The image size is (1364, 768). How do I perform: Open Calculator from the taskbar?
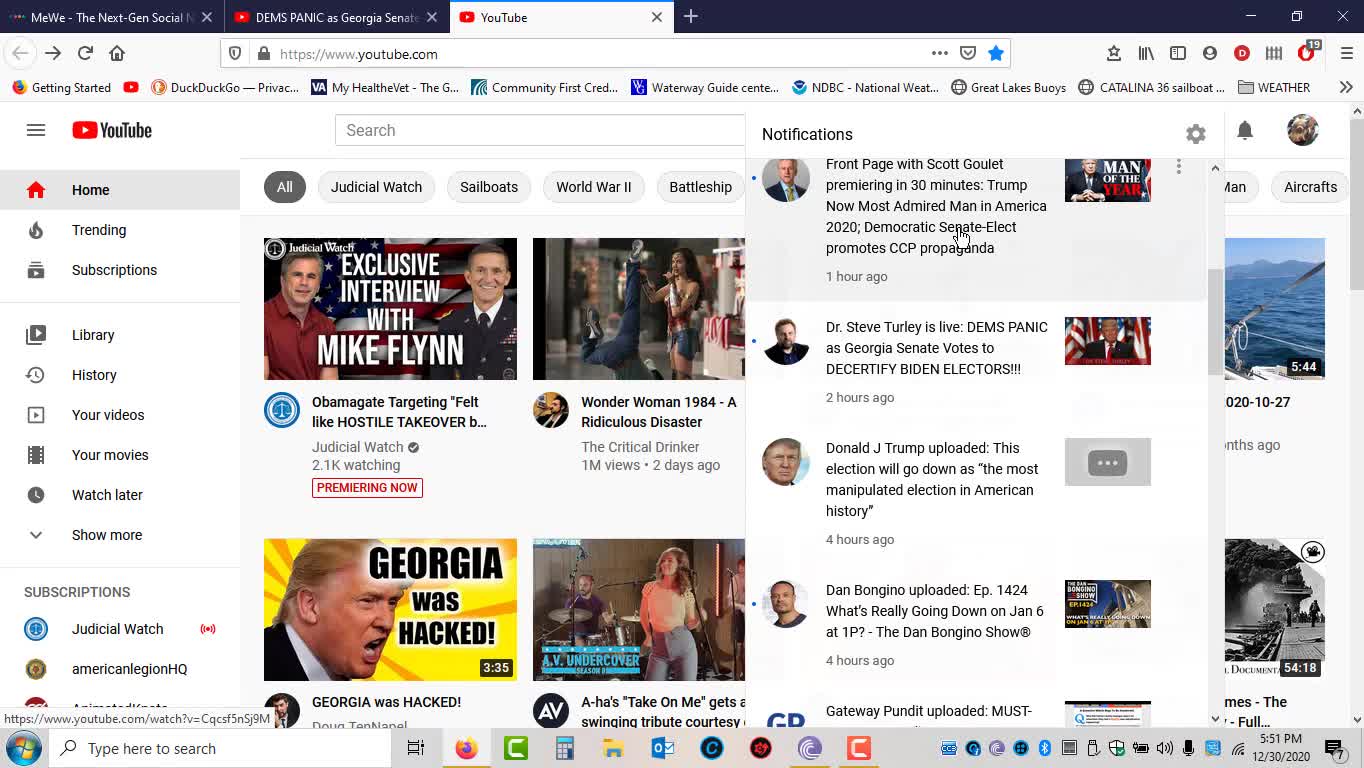(565, 748)
